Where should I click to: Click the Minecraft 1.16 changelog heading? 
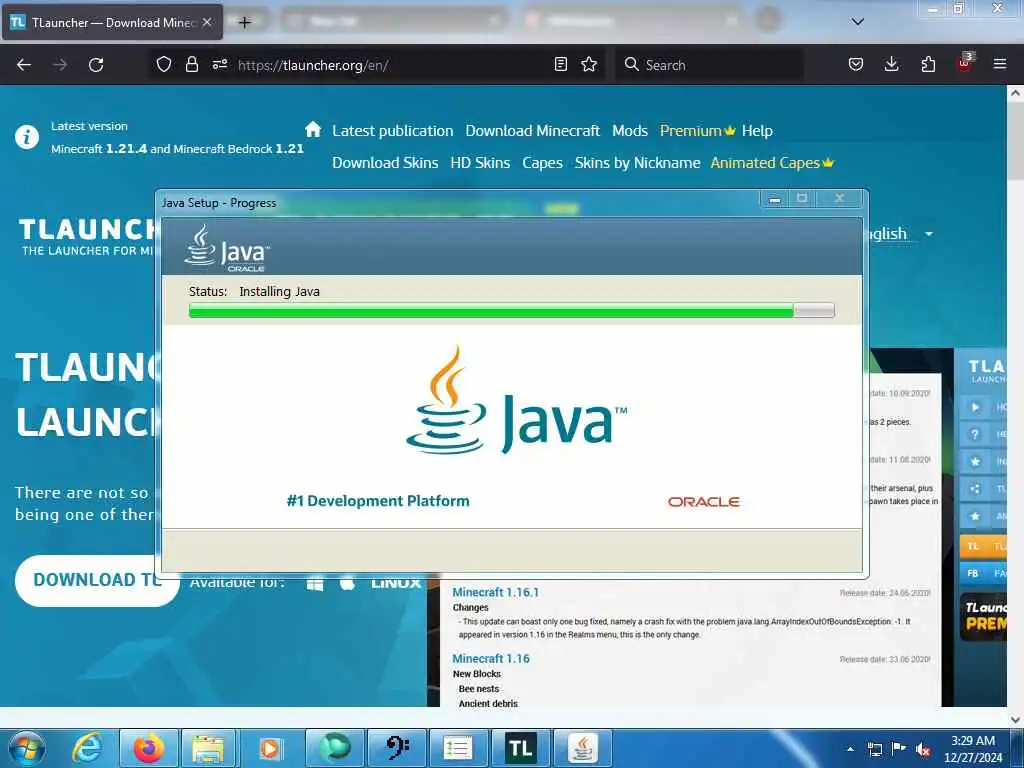point(490,659)
